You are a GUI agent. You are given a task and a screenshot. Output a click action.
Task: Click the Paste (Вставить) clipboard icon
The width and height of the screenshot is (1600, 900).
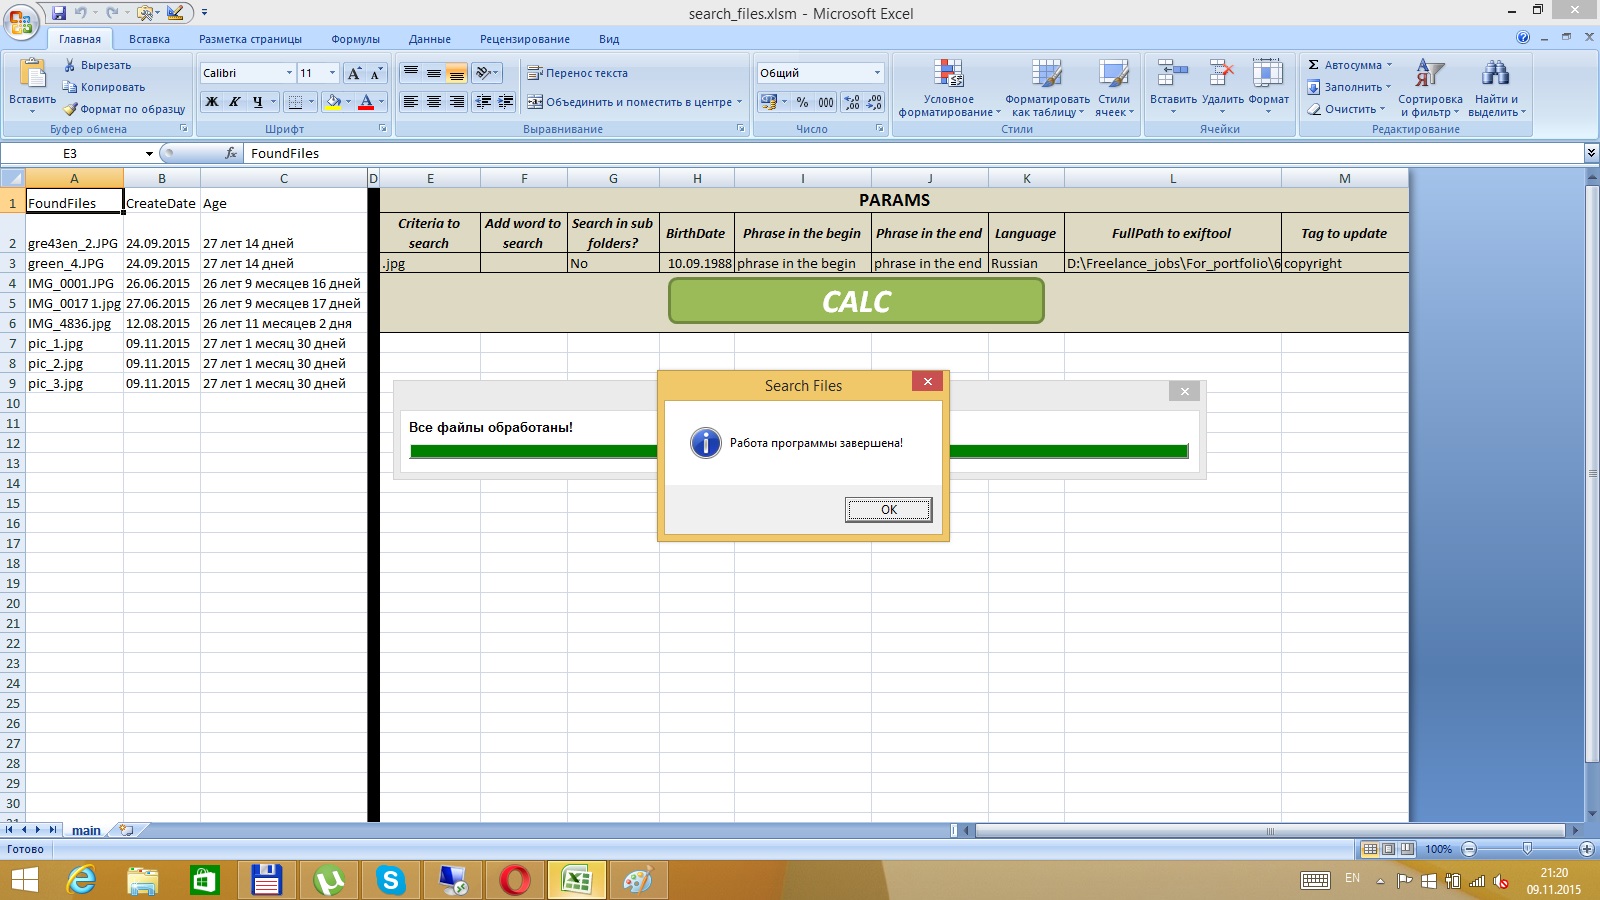[32, 75]
